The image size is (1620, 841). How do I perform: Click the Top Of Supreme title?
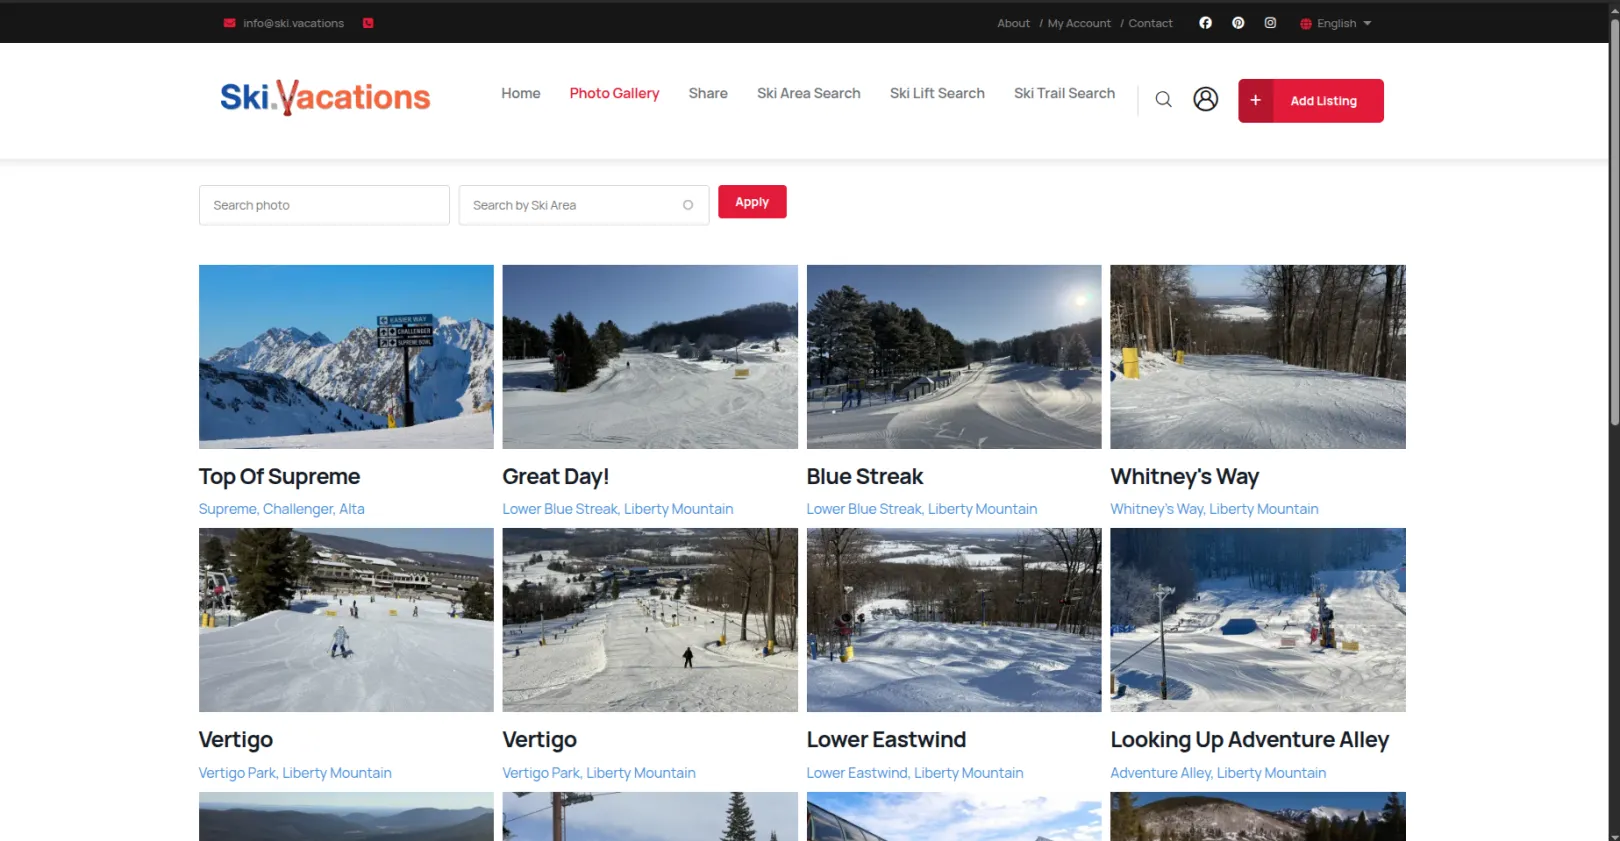click(279, 477)
